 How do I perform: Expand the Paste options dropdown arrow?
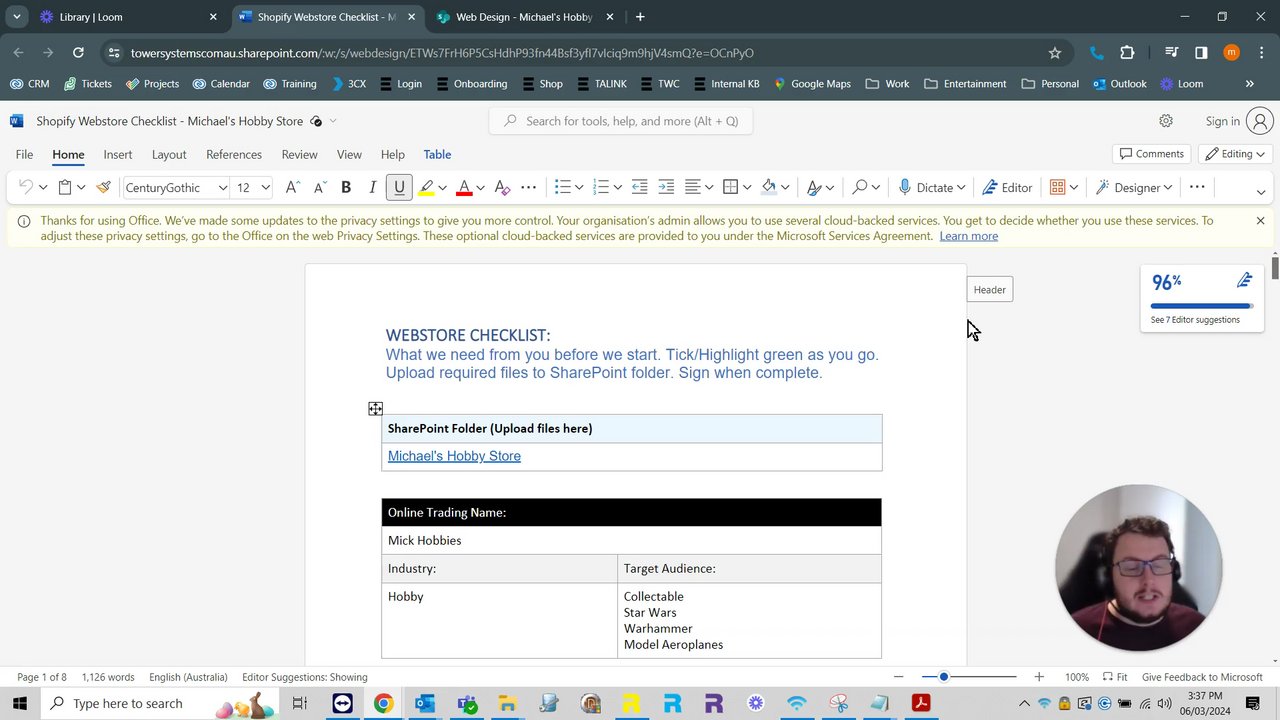81,188
